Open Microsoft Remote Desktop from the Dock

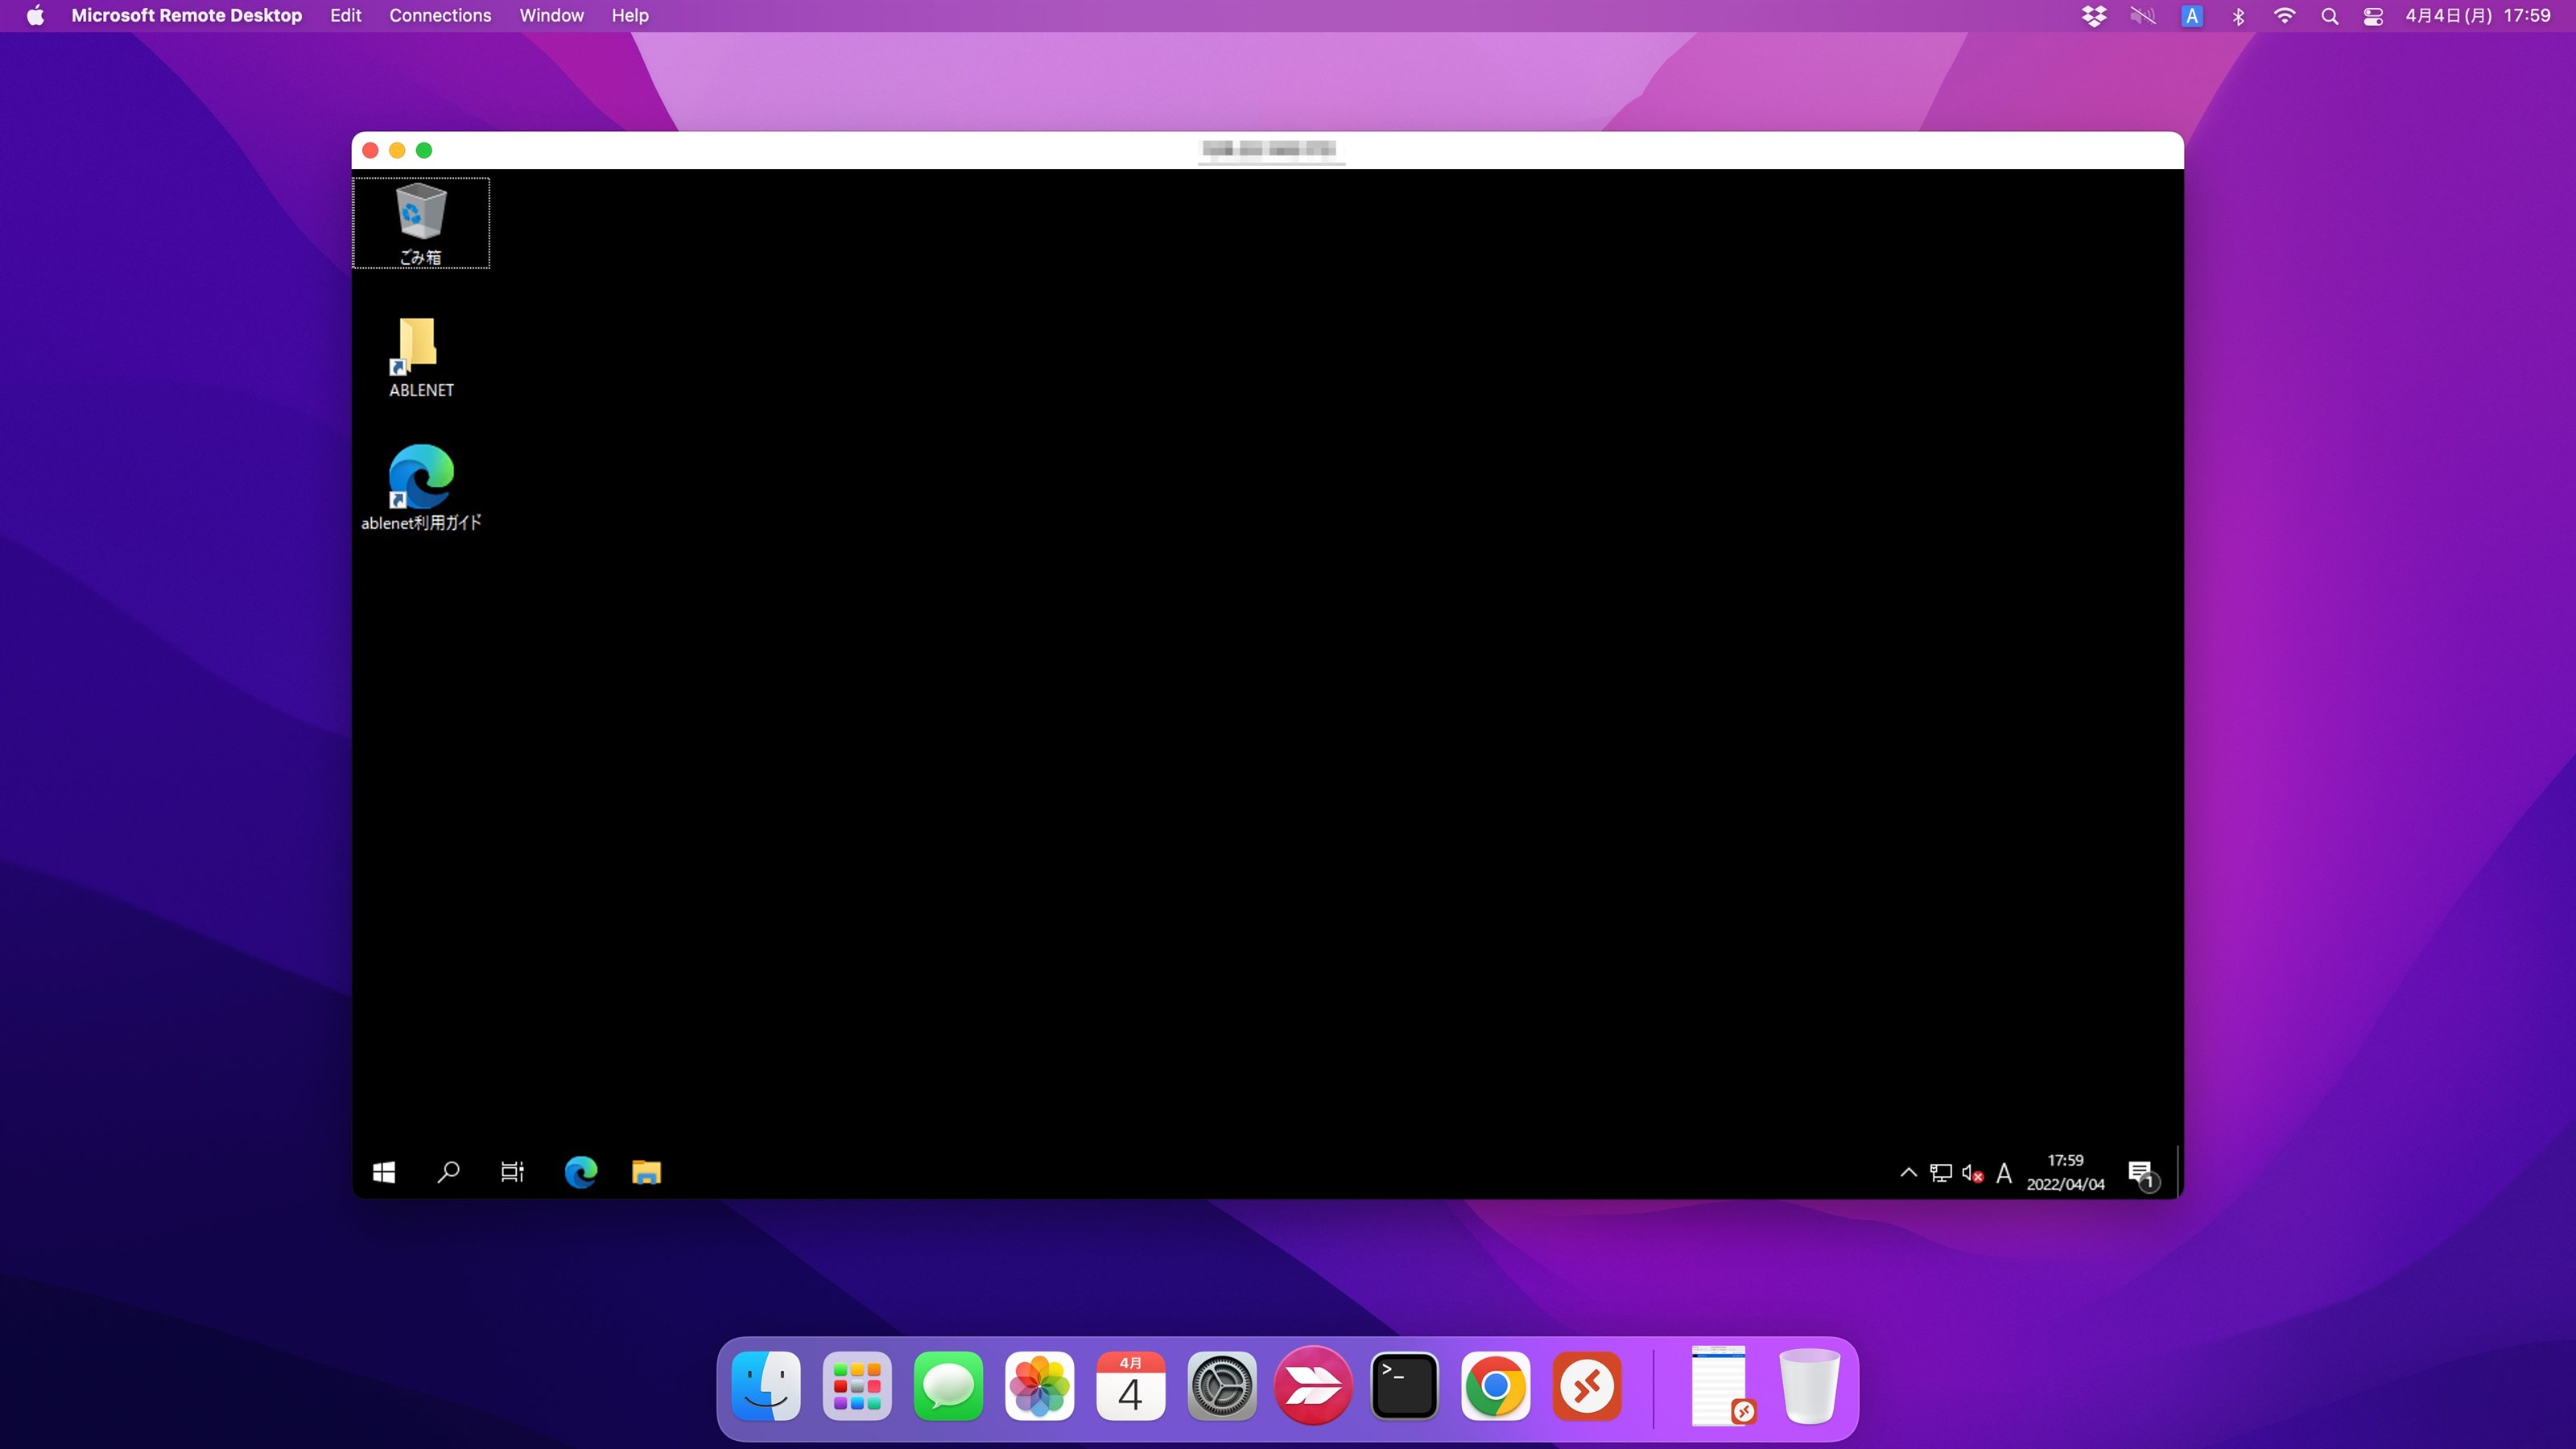point(1586,1386)
